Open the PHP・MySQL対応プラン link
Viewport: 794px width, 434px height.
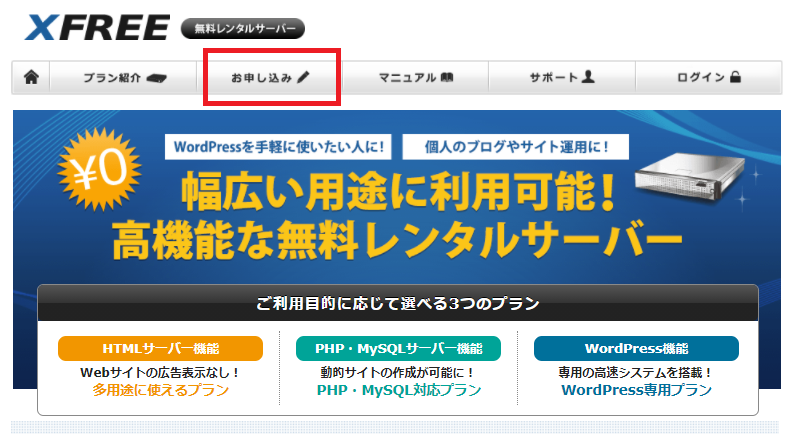tap(399, 390)
